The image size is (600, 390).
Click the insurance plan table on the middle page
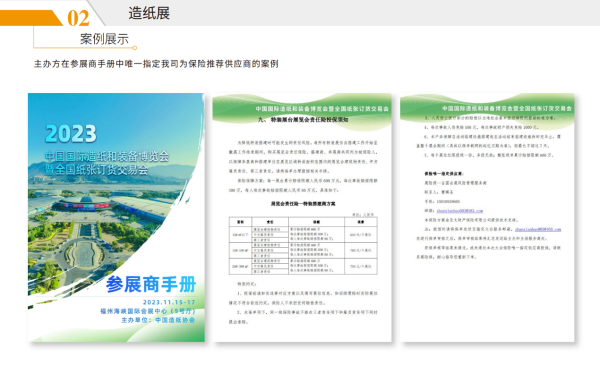pyautogui.click(x=303, y=245)
